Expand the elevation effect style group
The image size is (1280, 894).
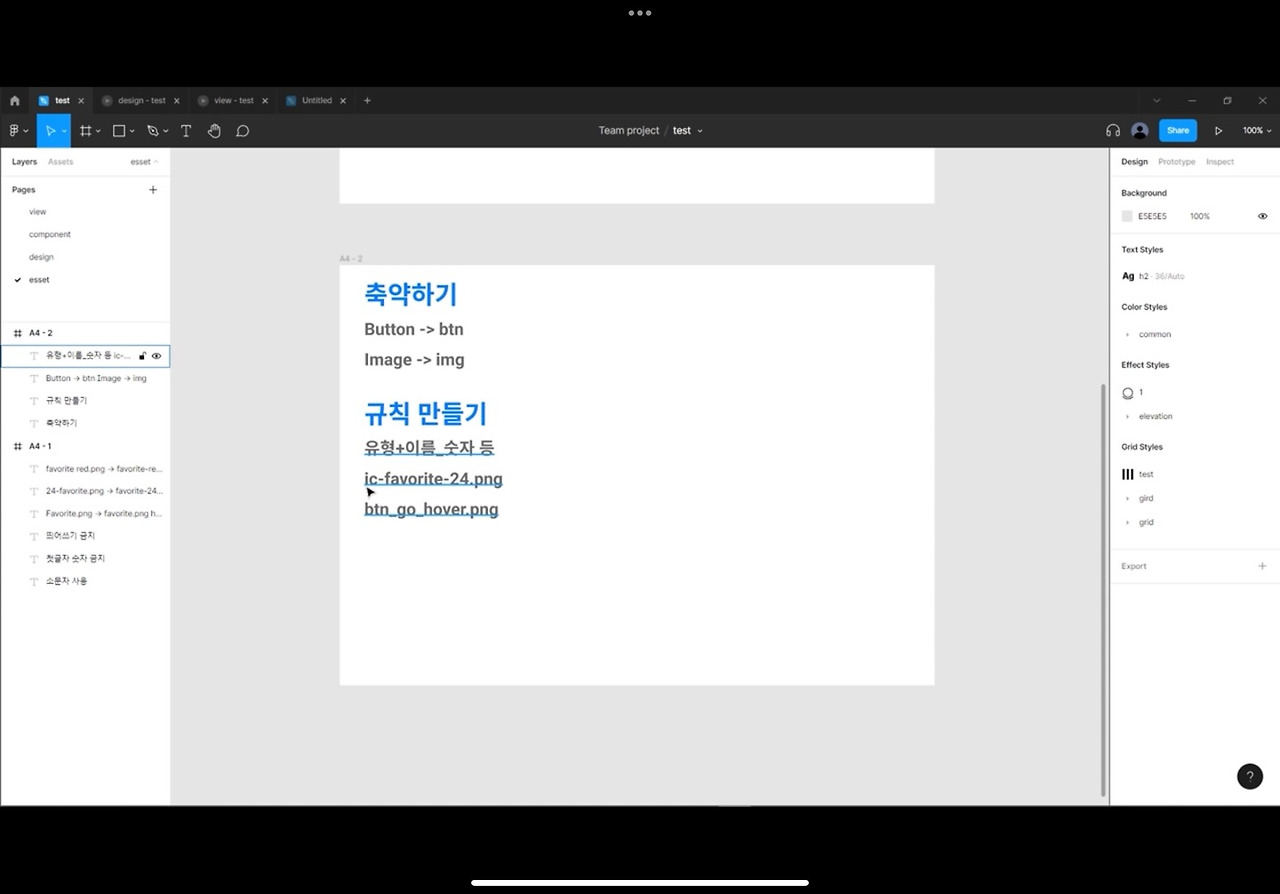point(1128,416)
